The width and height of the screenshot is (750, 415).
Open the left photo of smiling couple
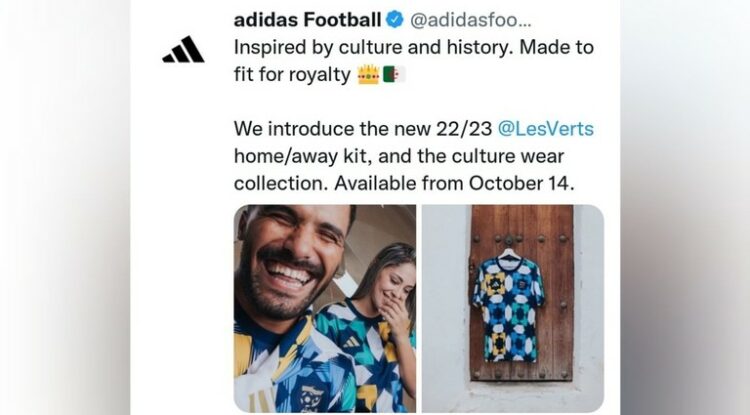324,308
